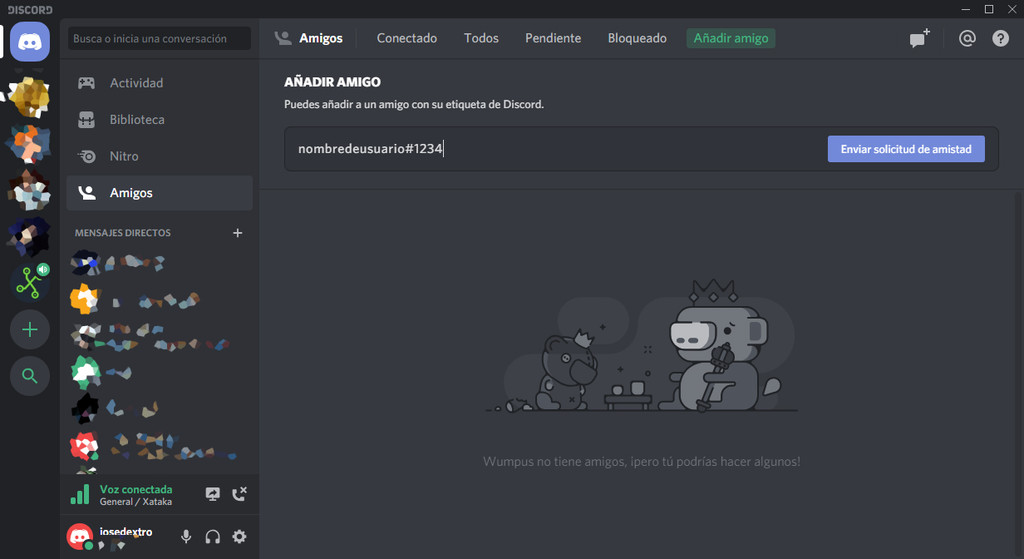Viewport: 1024px width, 559px height.
Task: Open user settings gear
Action: (240, 537)
